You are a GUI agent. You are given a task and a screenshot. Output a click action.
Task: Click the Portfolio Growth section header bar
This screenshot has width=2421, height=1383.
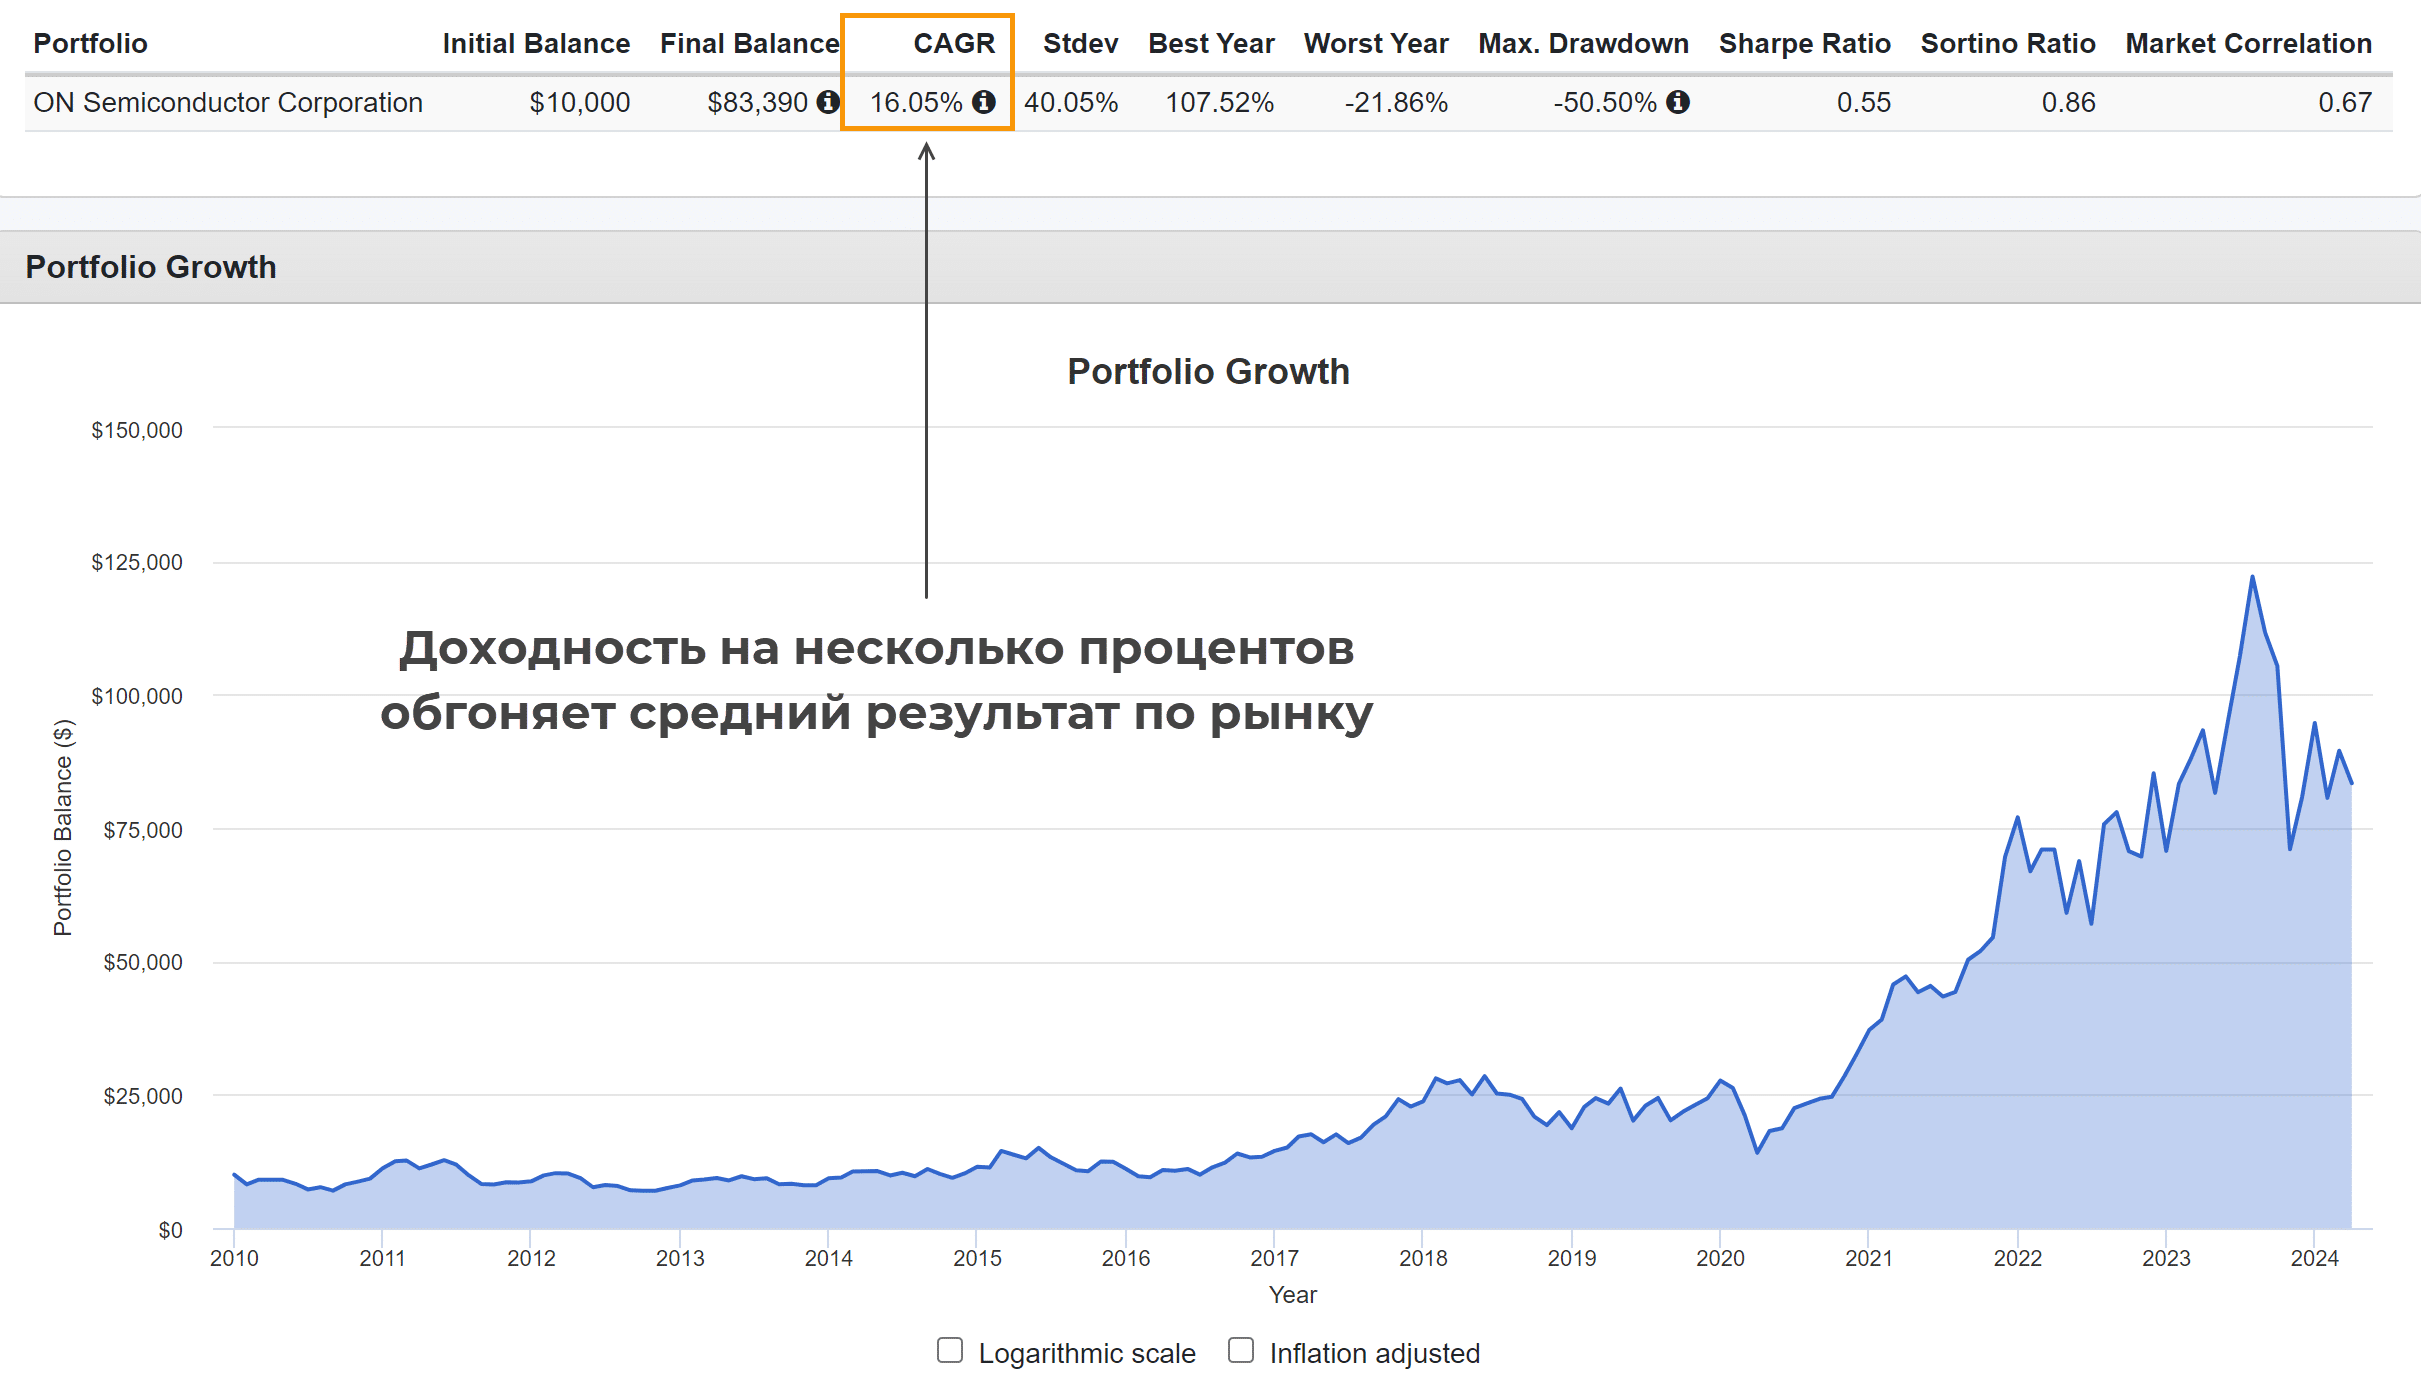click(x=1210, y=267)
